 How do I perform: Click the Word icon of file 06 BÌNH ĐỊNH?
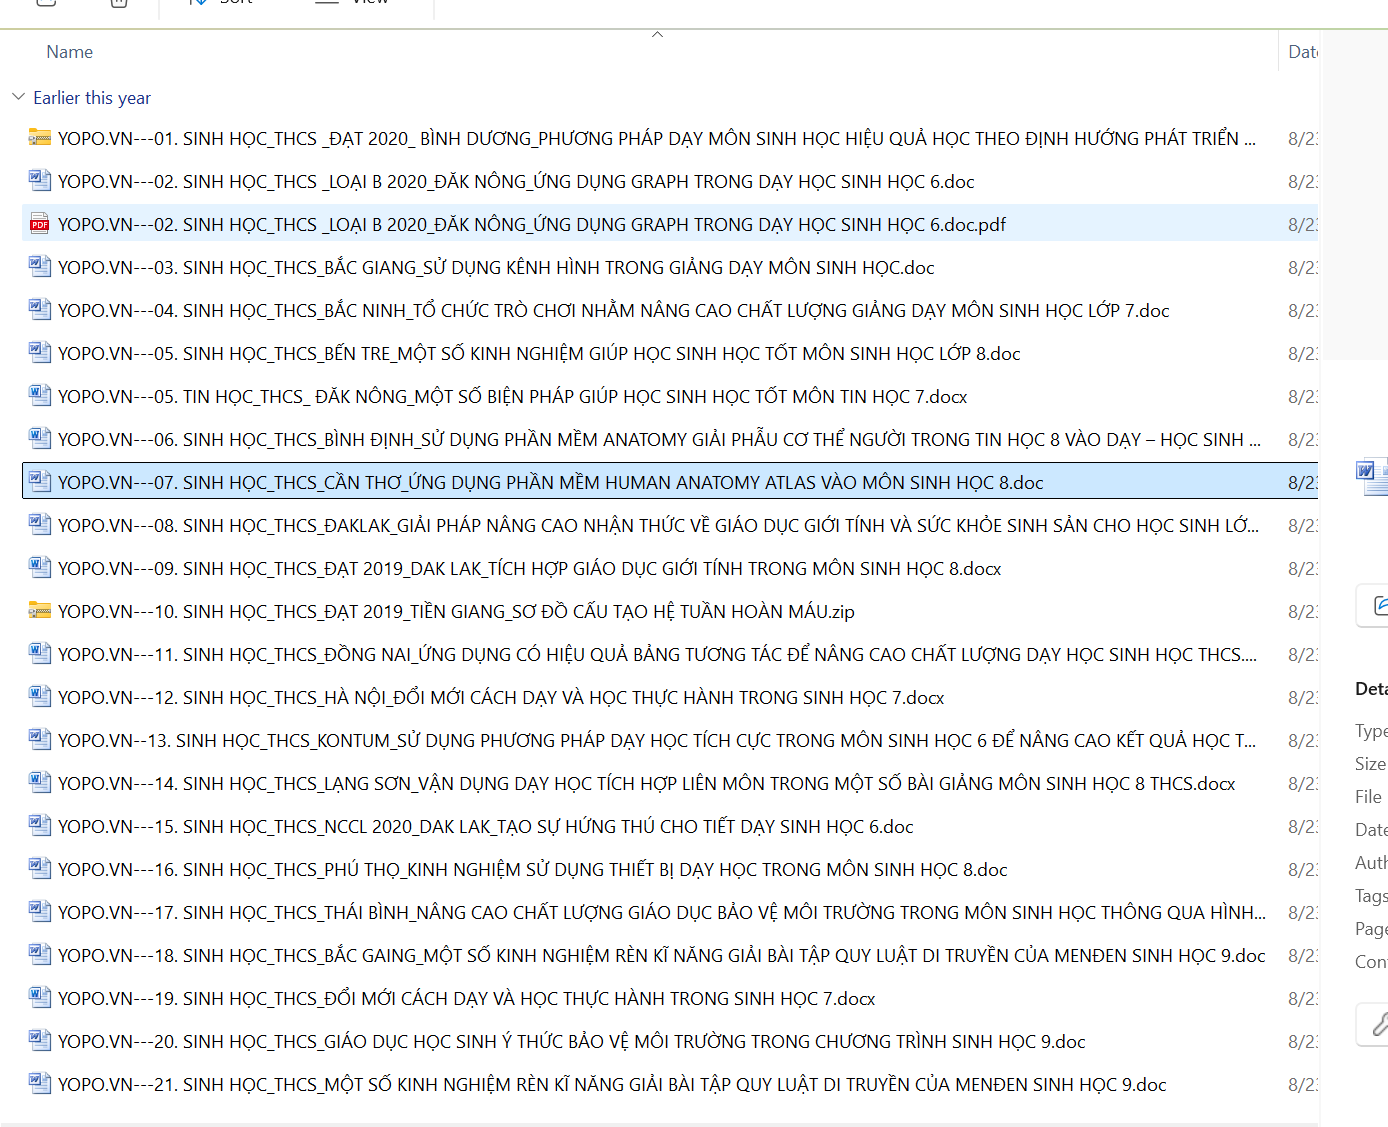tap(40, 439)
